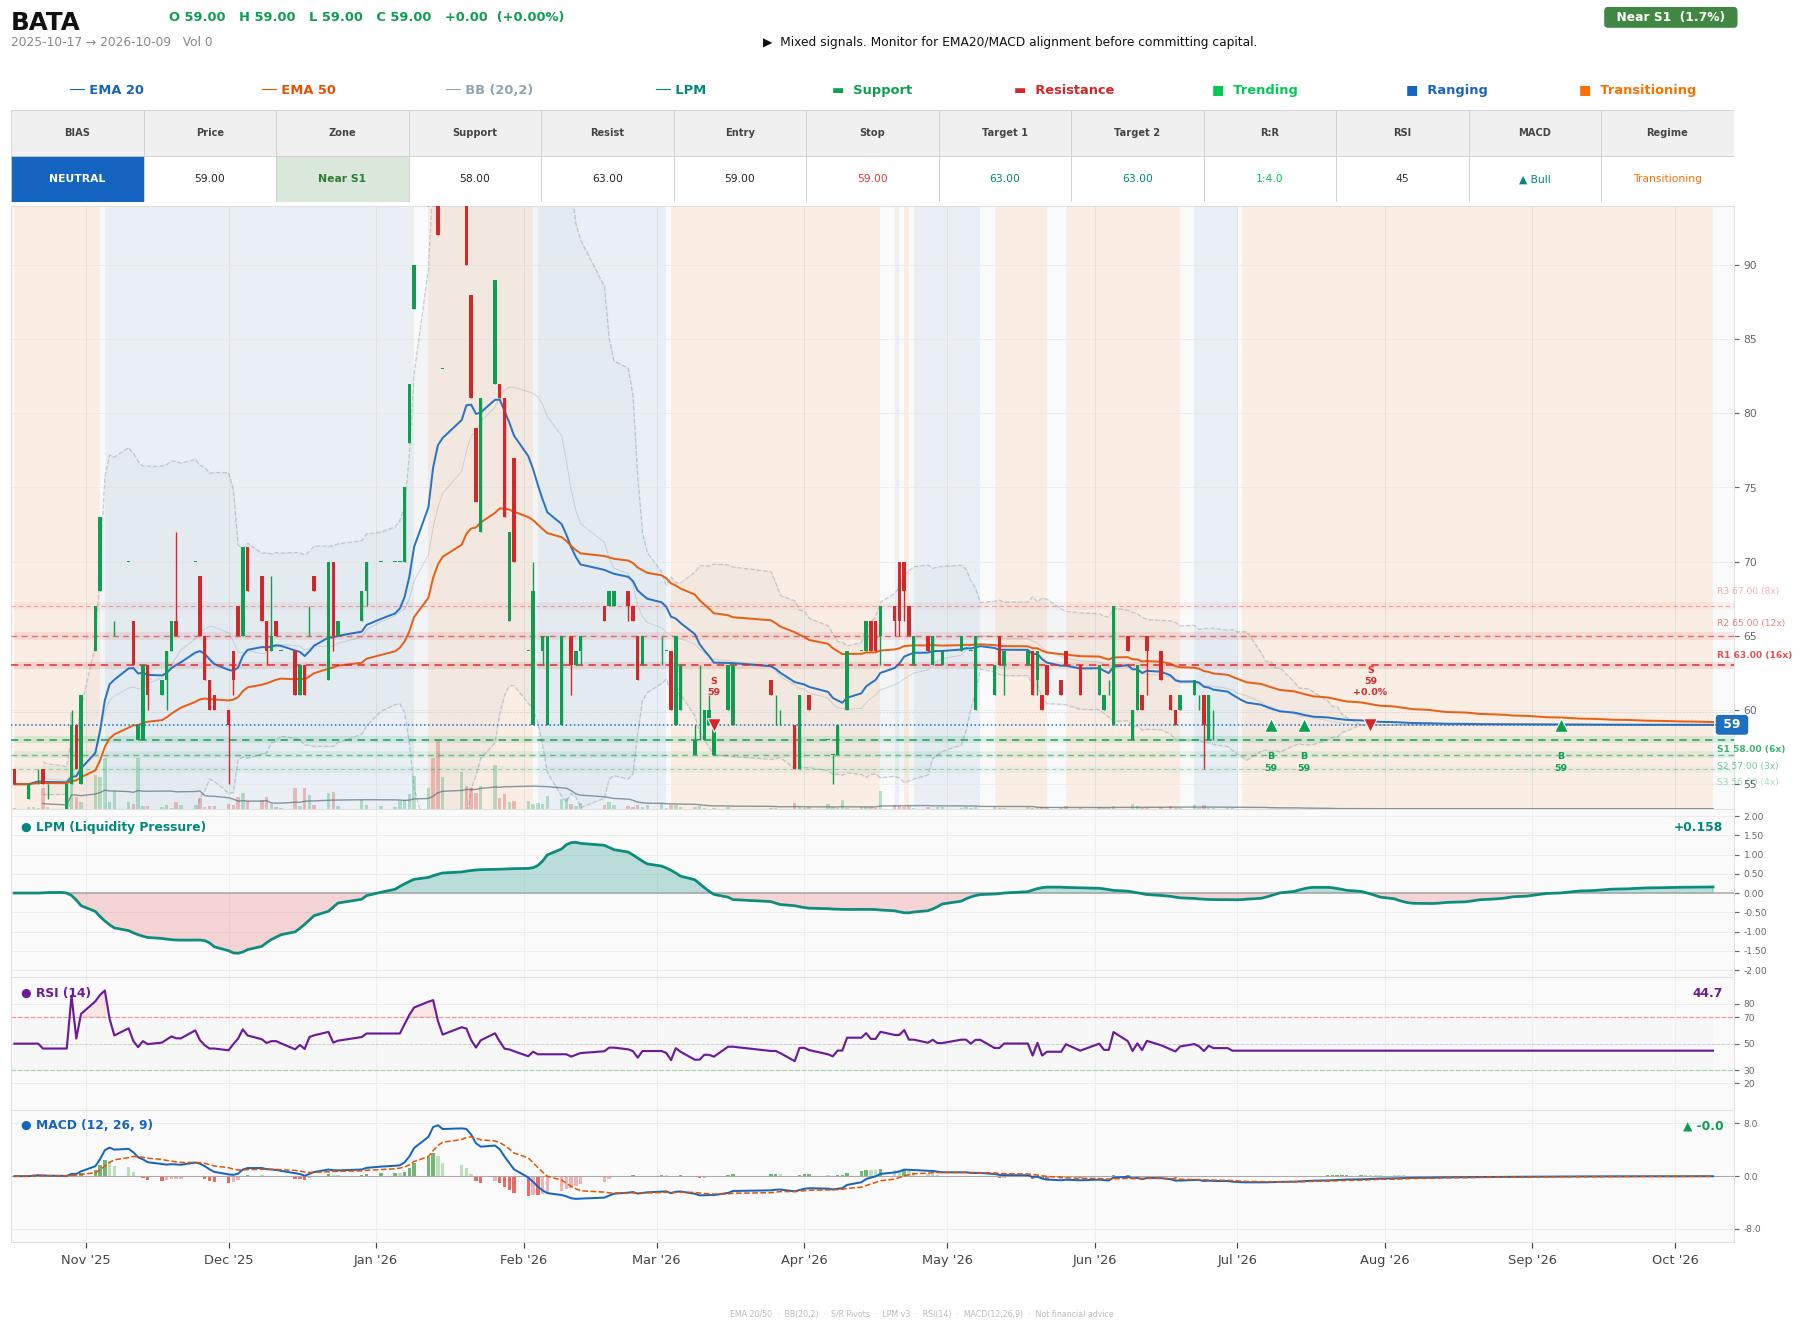Click the Near S1 zone cell
The width and height of the screenshot is (1803, 1330).
(x=342, y=179)
